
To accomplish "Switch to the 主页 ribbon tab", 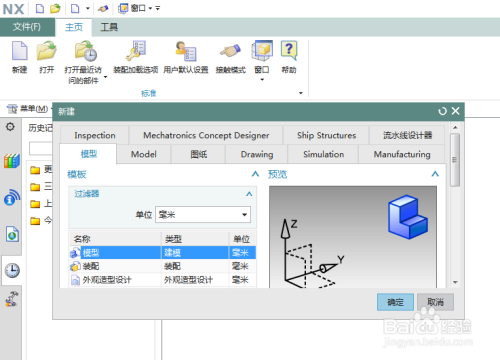I will click(x=74, y=27).
